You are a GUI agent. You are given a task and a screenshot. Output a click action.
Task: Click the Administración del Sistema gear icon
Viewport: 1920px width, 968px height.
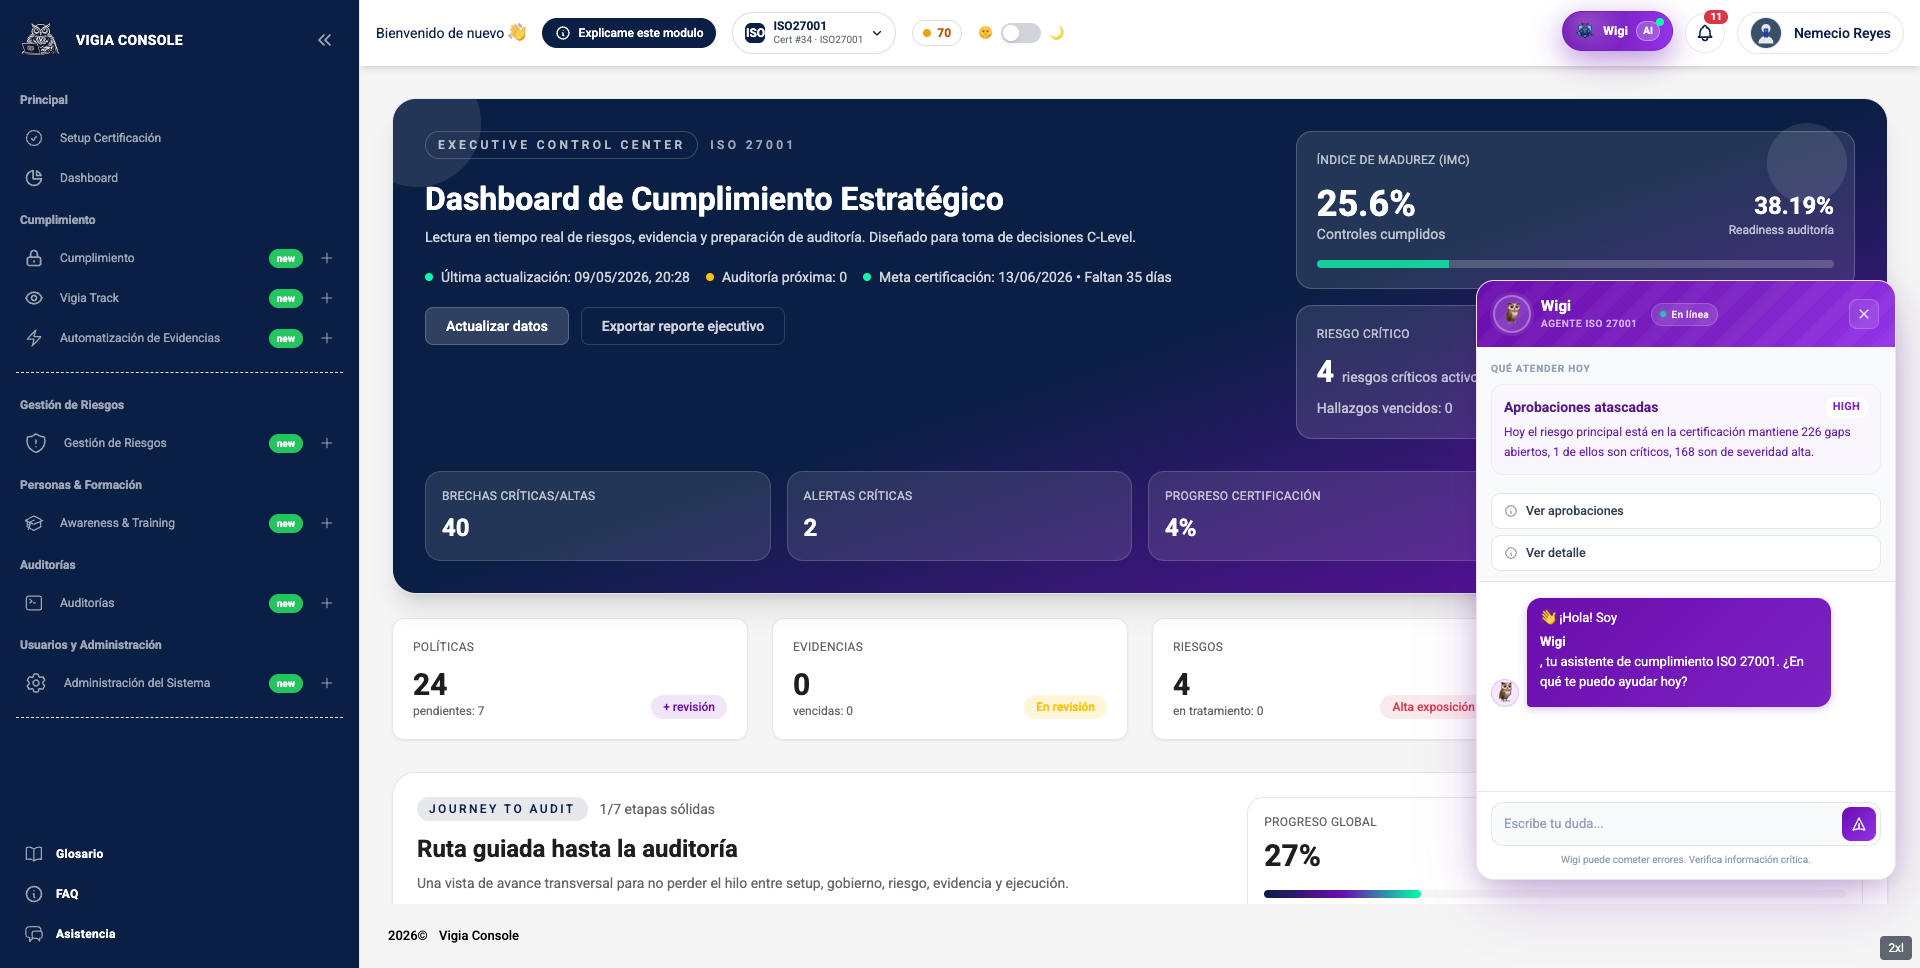(36, 683)
